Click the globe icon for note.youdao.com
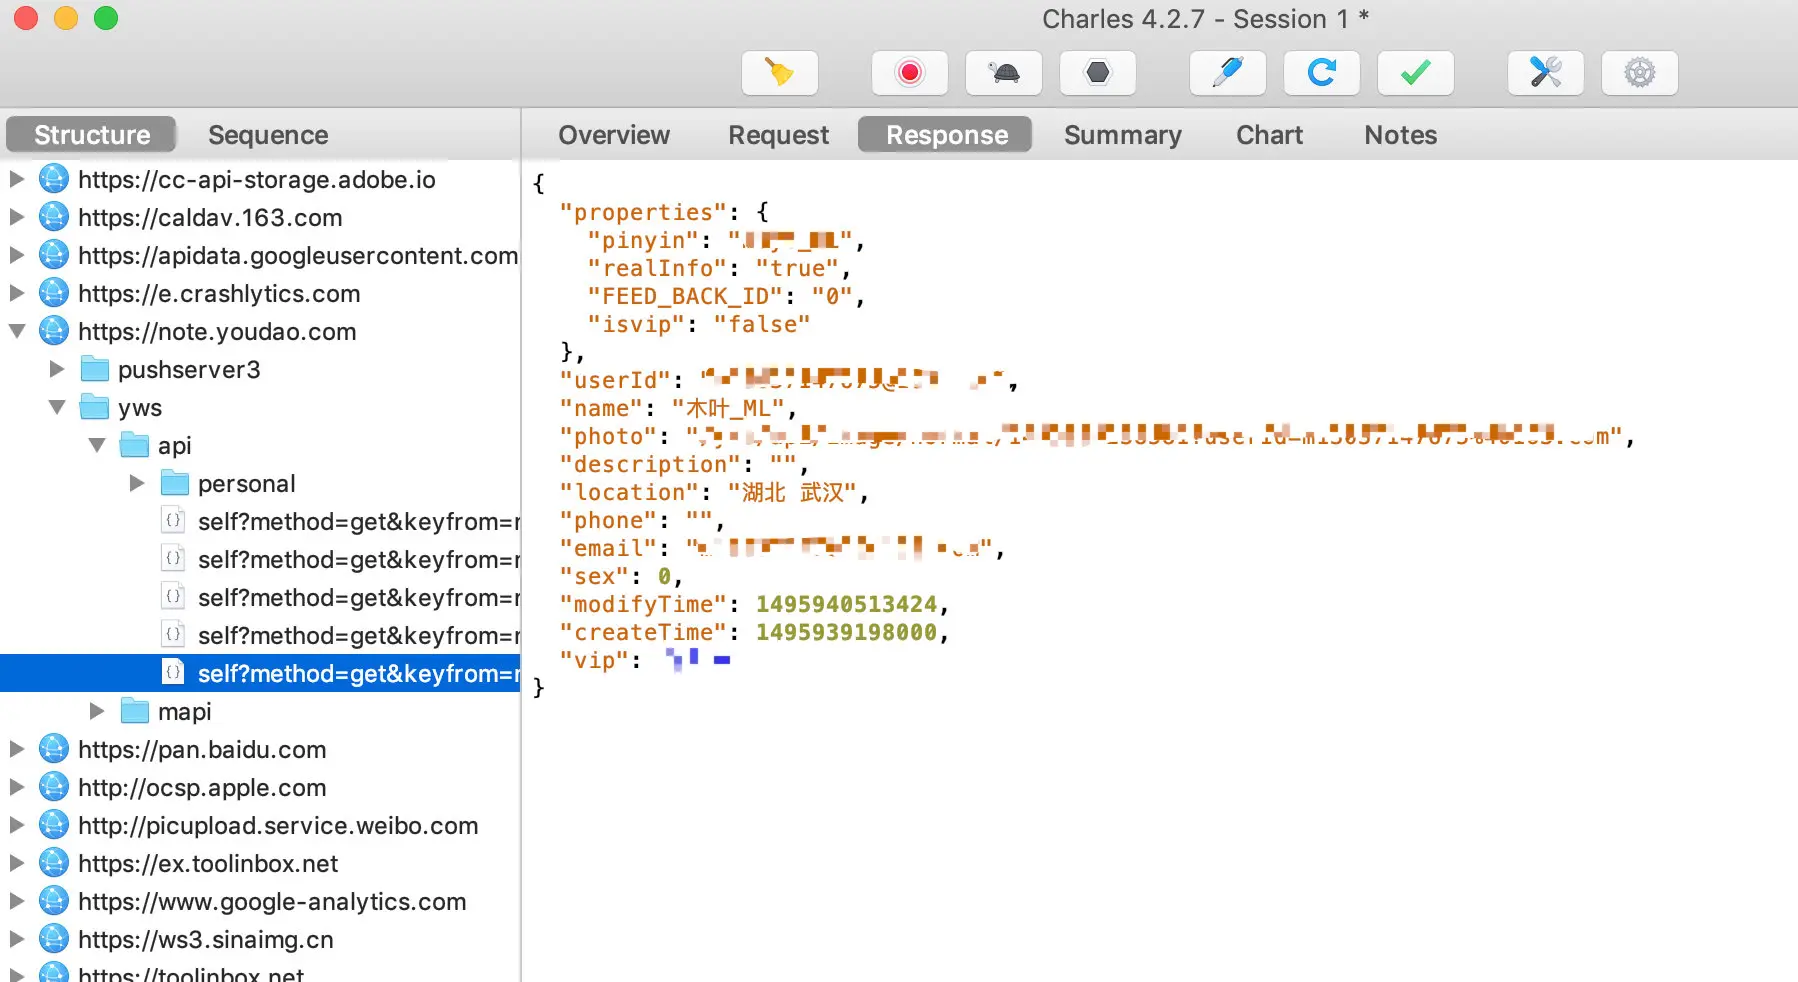The width and height of the screenshot is (1798, 982). point(54,332)
